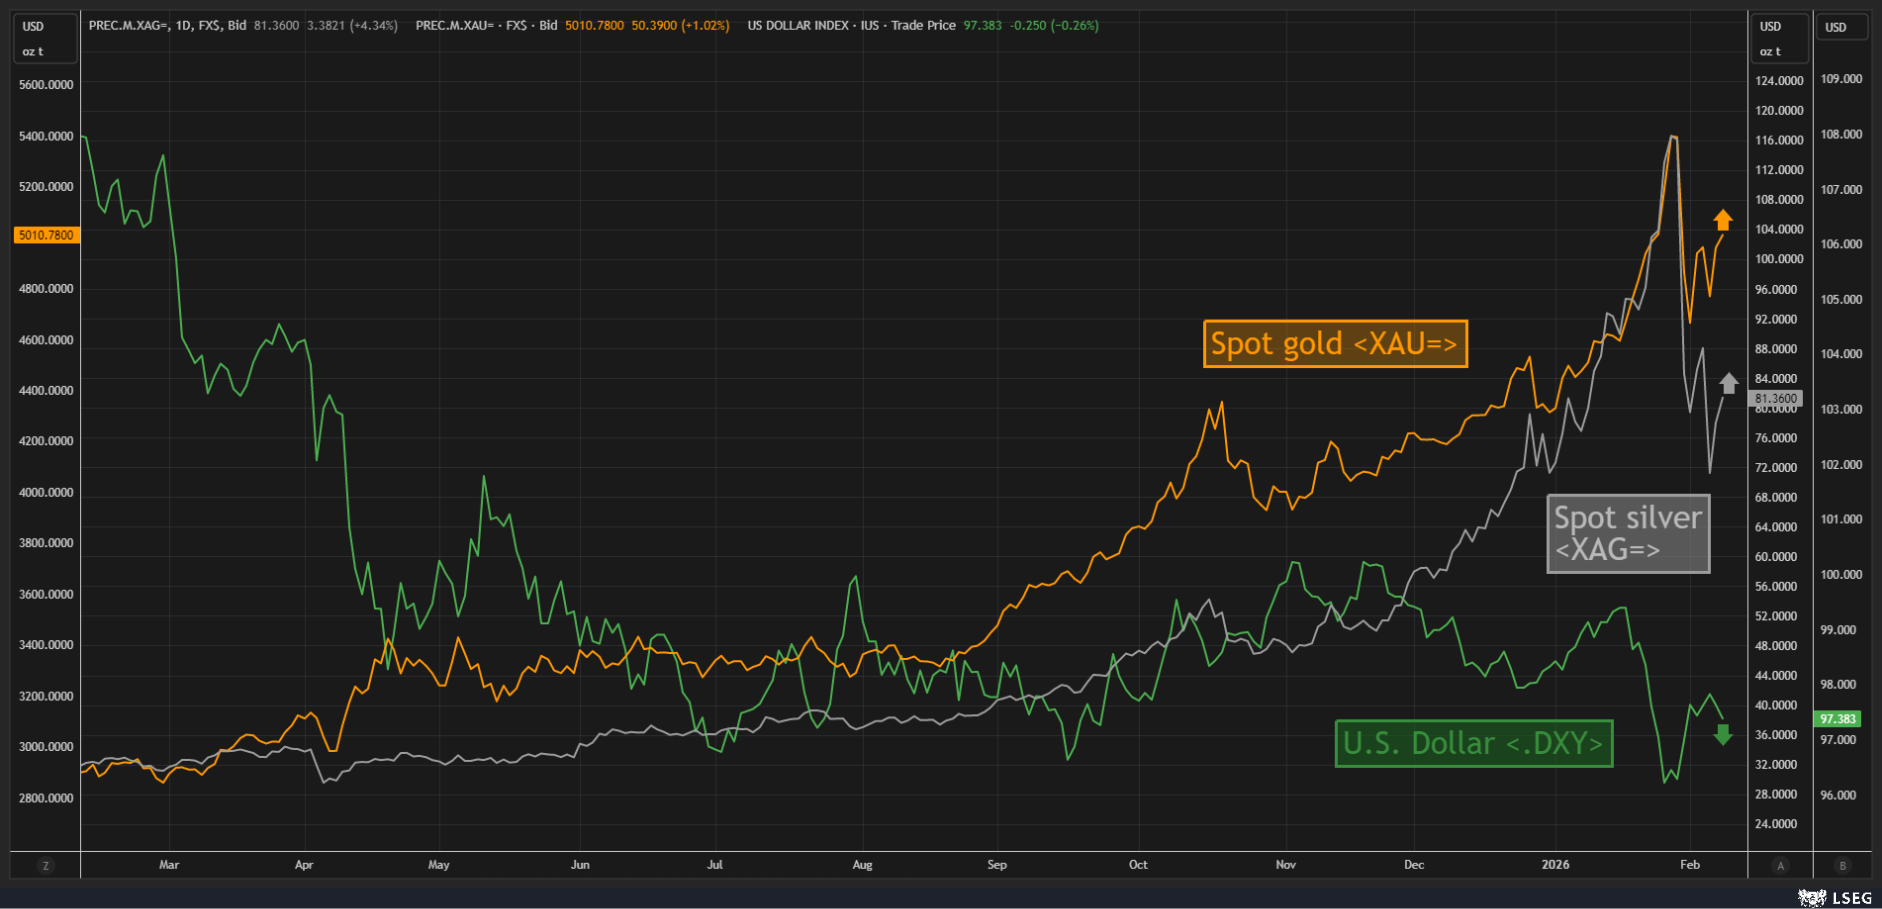This screenshot has width=1882, height=909.
Task: Open the left axis USD oz t unit selector
Action: (45, 39)
